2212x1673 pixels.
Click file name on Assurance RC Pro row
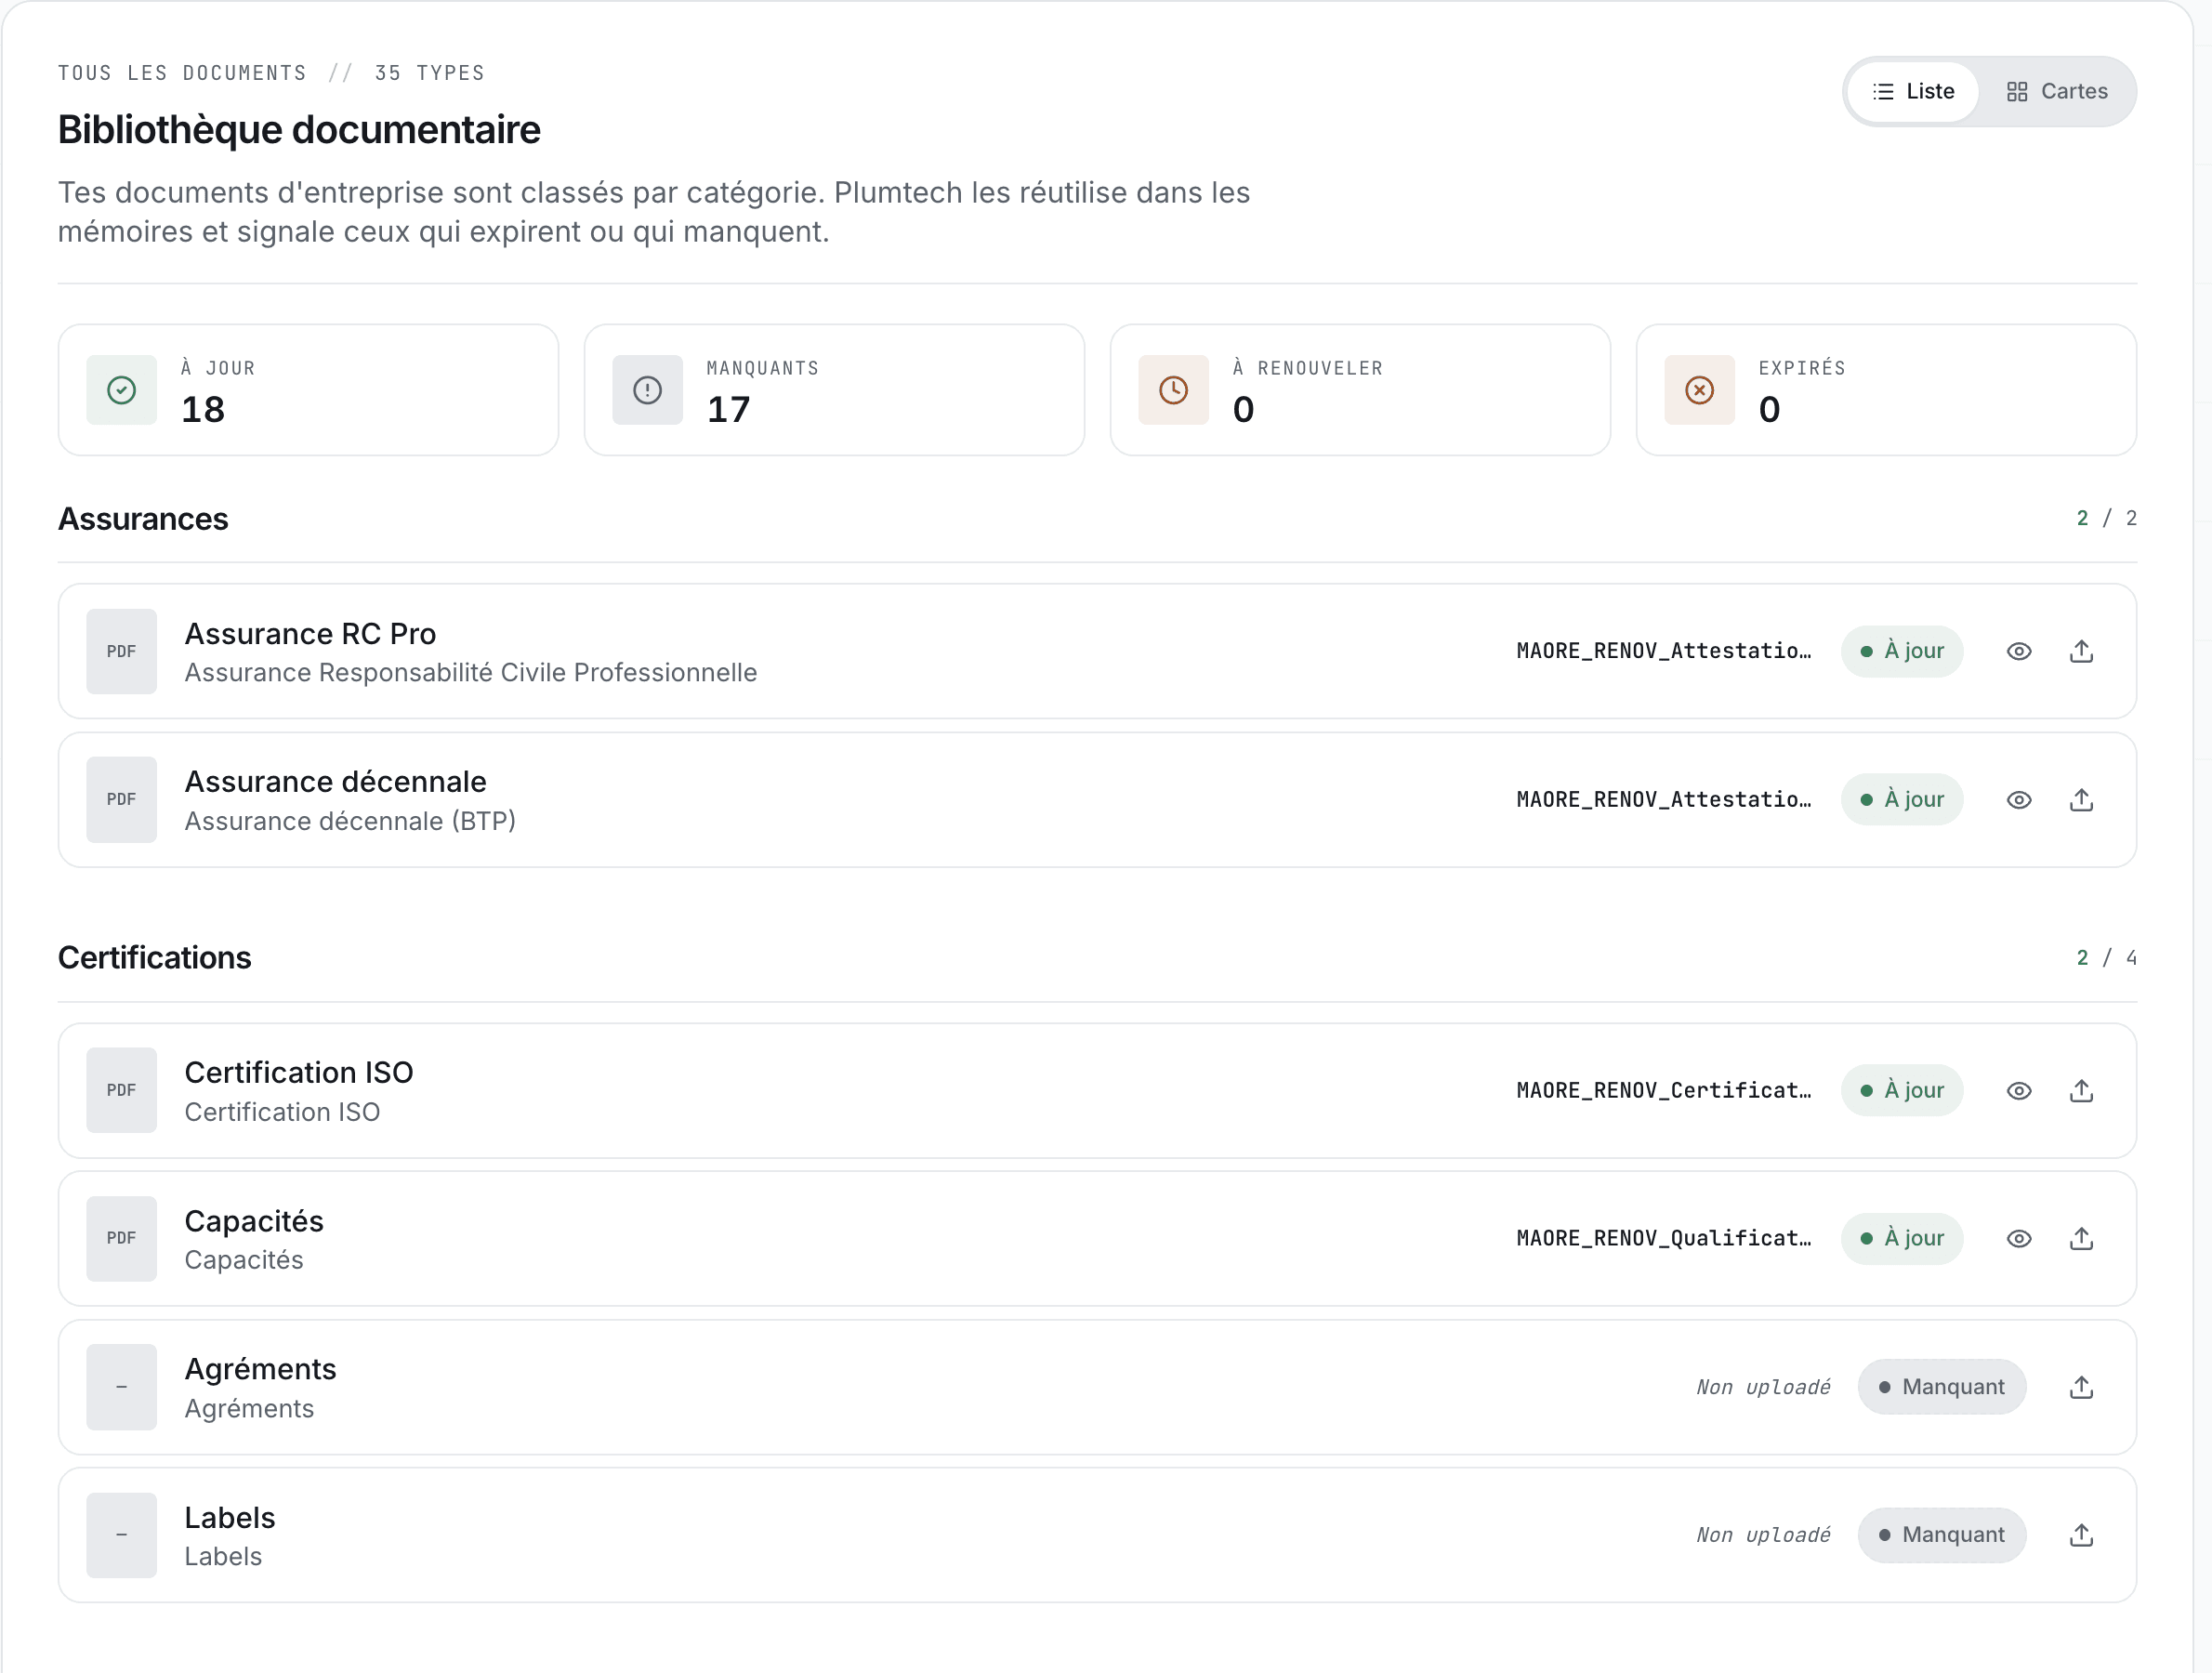click(1664, 651)
